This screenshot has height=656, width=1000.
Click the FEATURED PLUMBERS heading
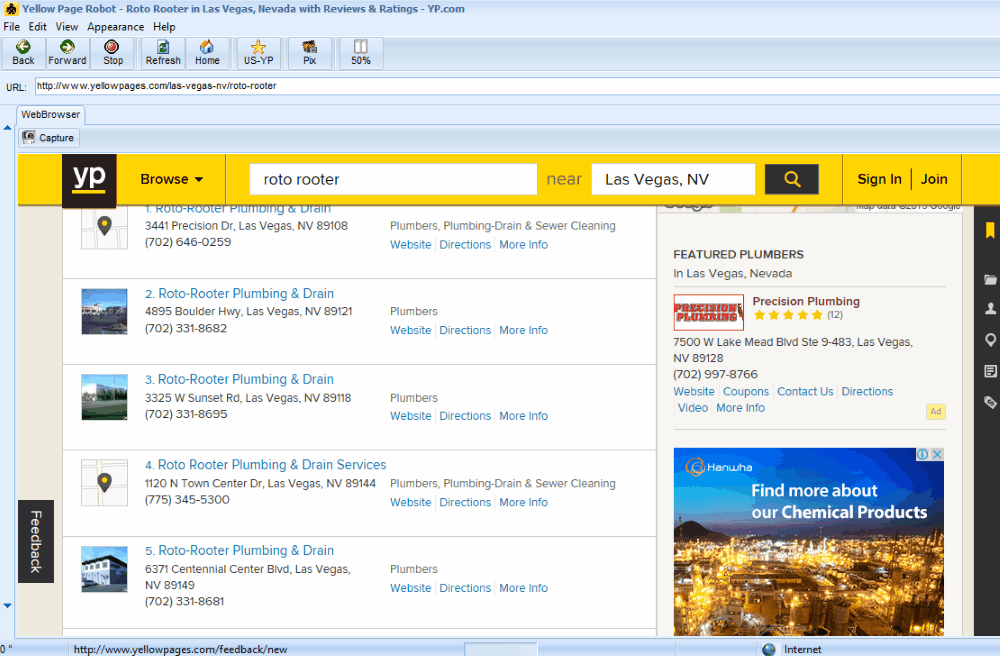click(739, 254)
